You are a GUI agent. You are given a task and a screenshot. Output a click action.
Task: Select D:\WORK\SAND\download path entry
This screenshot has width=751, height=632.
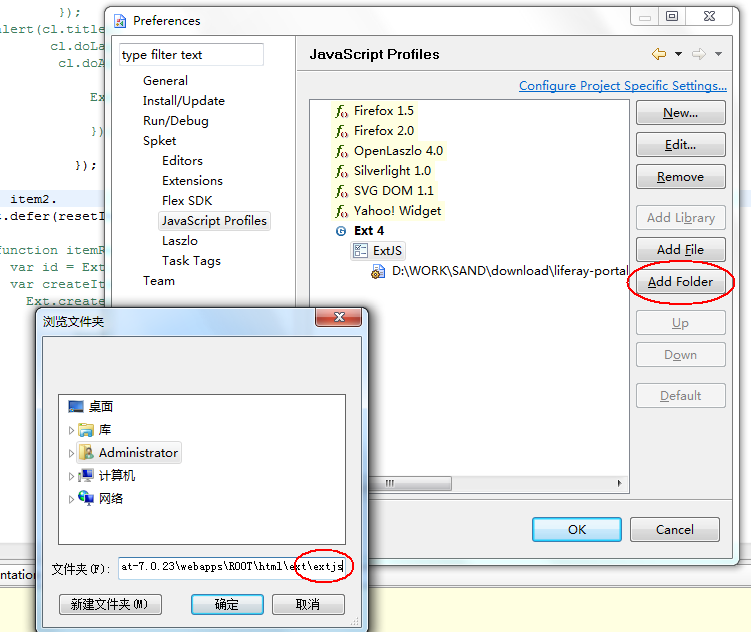pos(510,271)
